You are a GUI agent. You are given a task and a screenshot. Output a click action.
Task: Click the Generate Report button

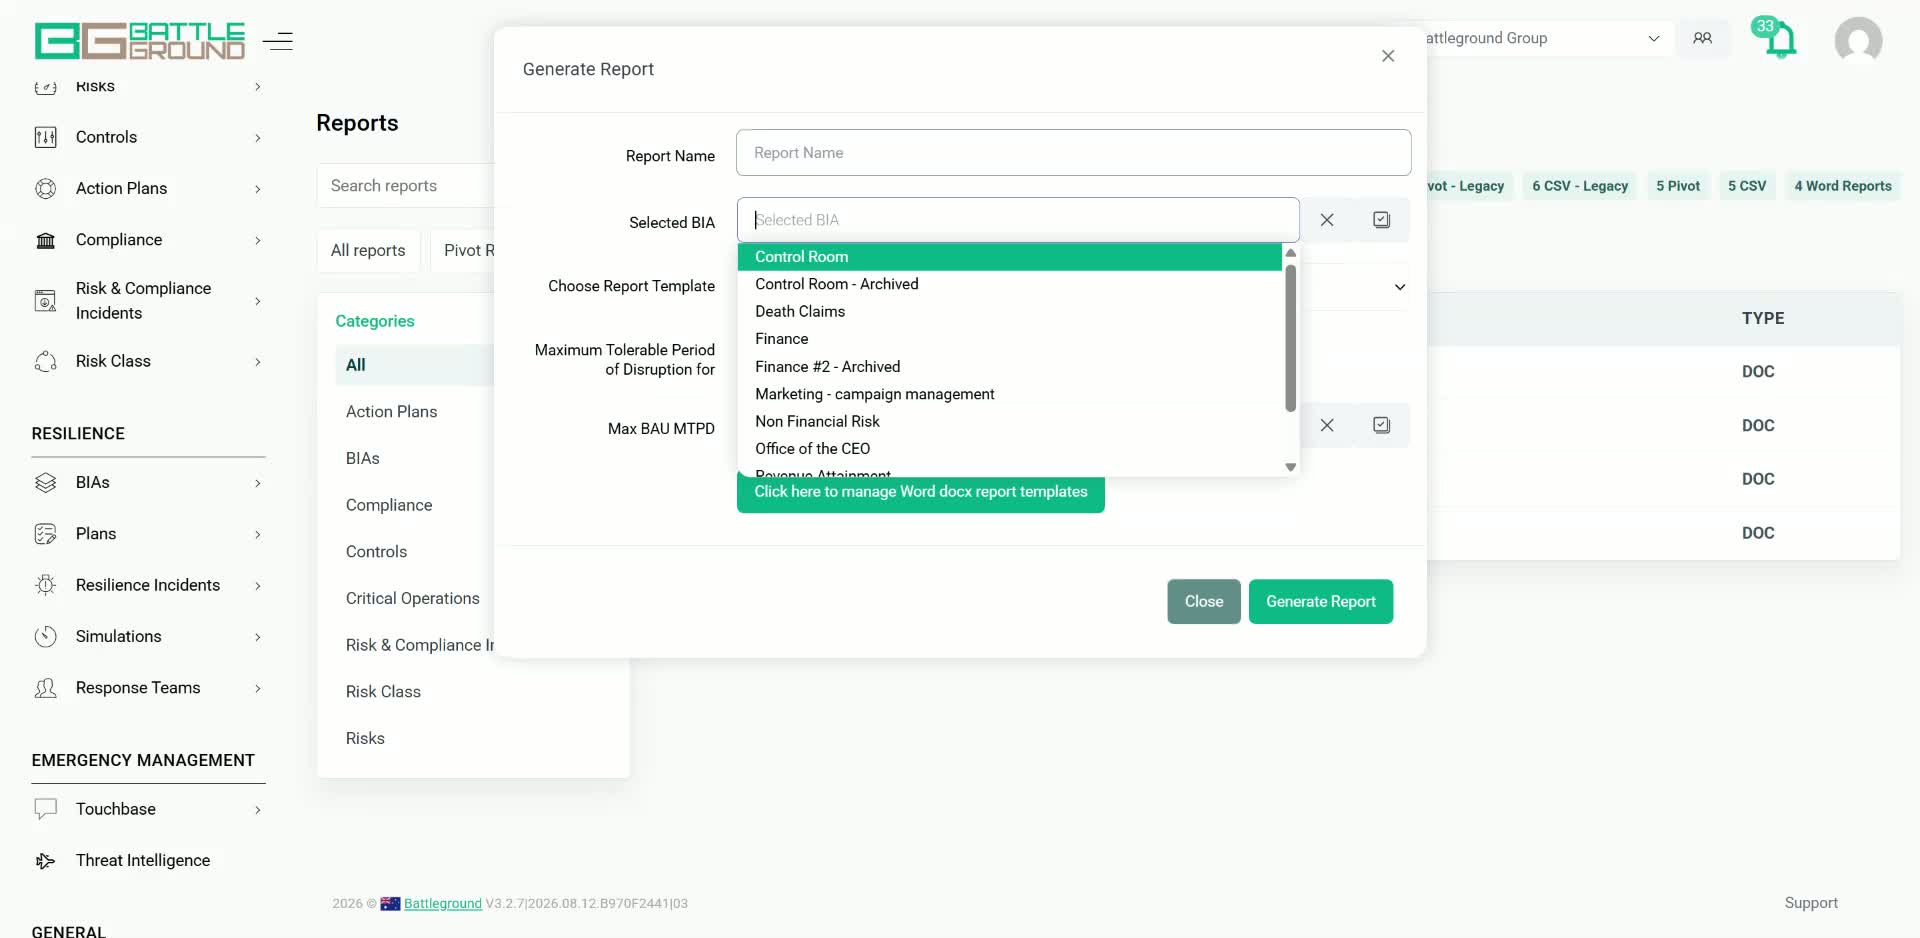pos(1320,601)
